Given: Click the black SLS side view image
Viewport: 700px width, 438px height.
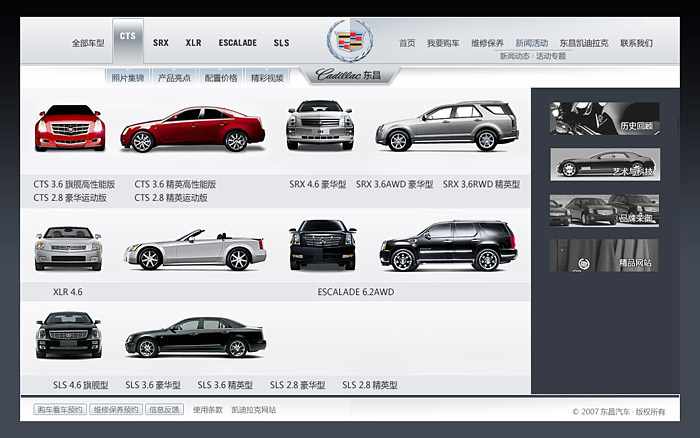Looking at the screenshot, I should (x=196, y=337).
